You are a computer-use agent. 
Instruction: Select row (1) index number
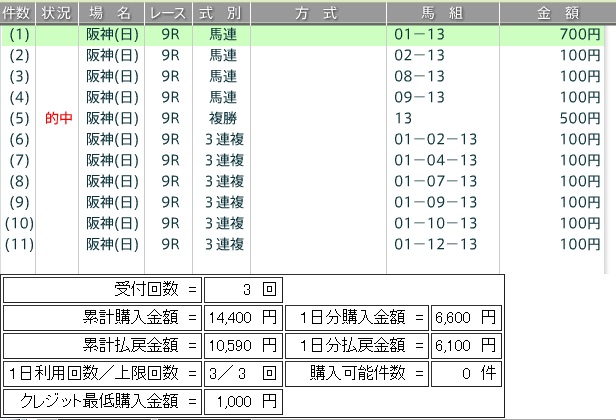(19, 35)
